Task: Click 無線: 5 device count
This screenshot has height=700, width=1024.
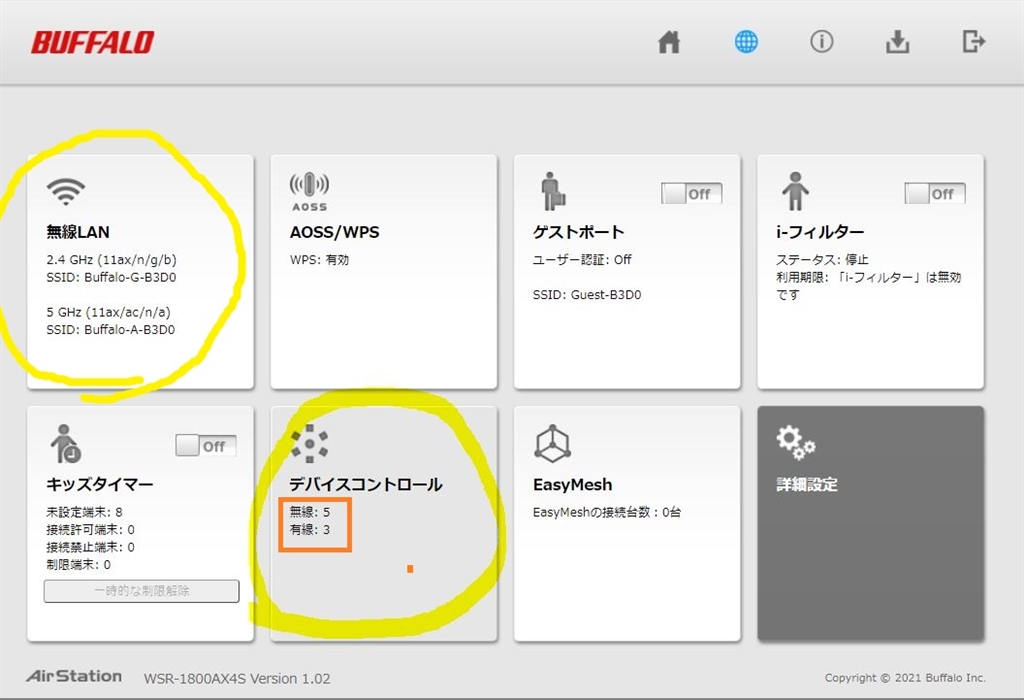Action: click(310, 512)
